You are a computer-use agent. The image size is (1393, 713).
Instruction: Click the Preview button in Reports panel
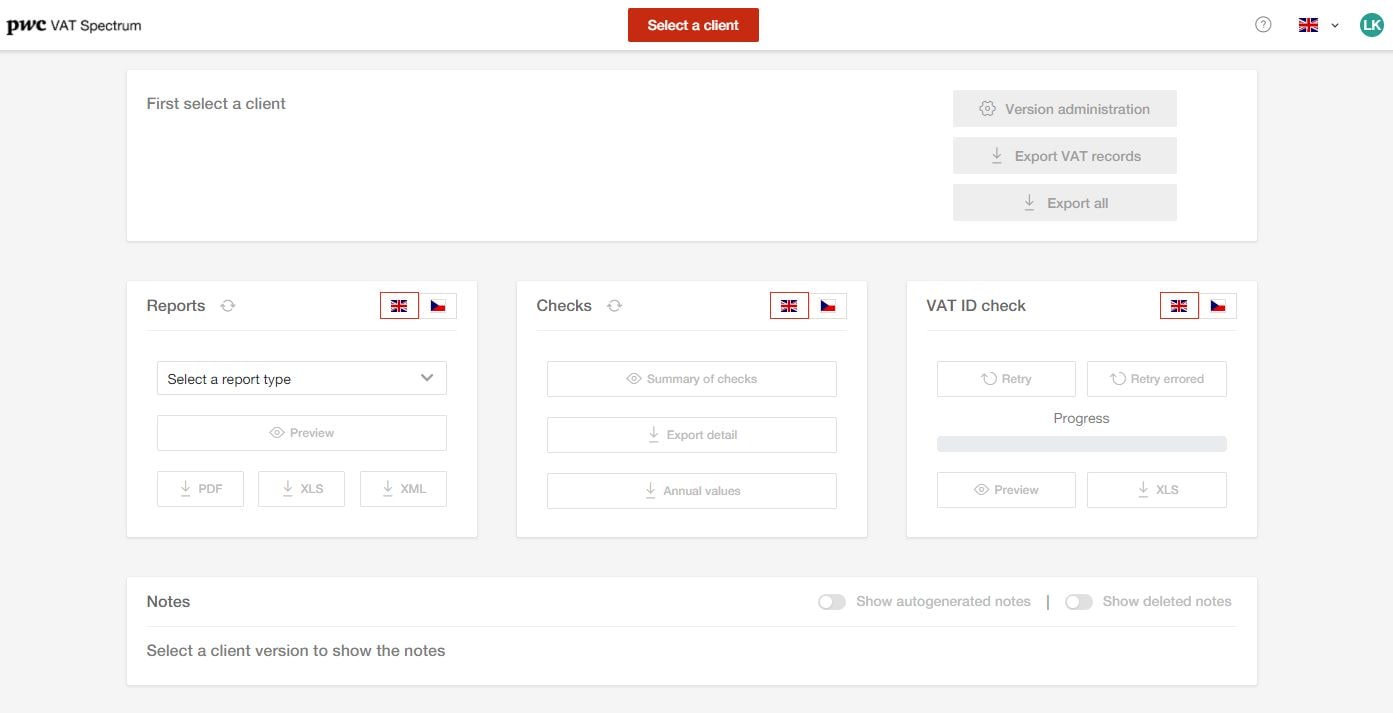point(302,433)
